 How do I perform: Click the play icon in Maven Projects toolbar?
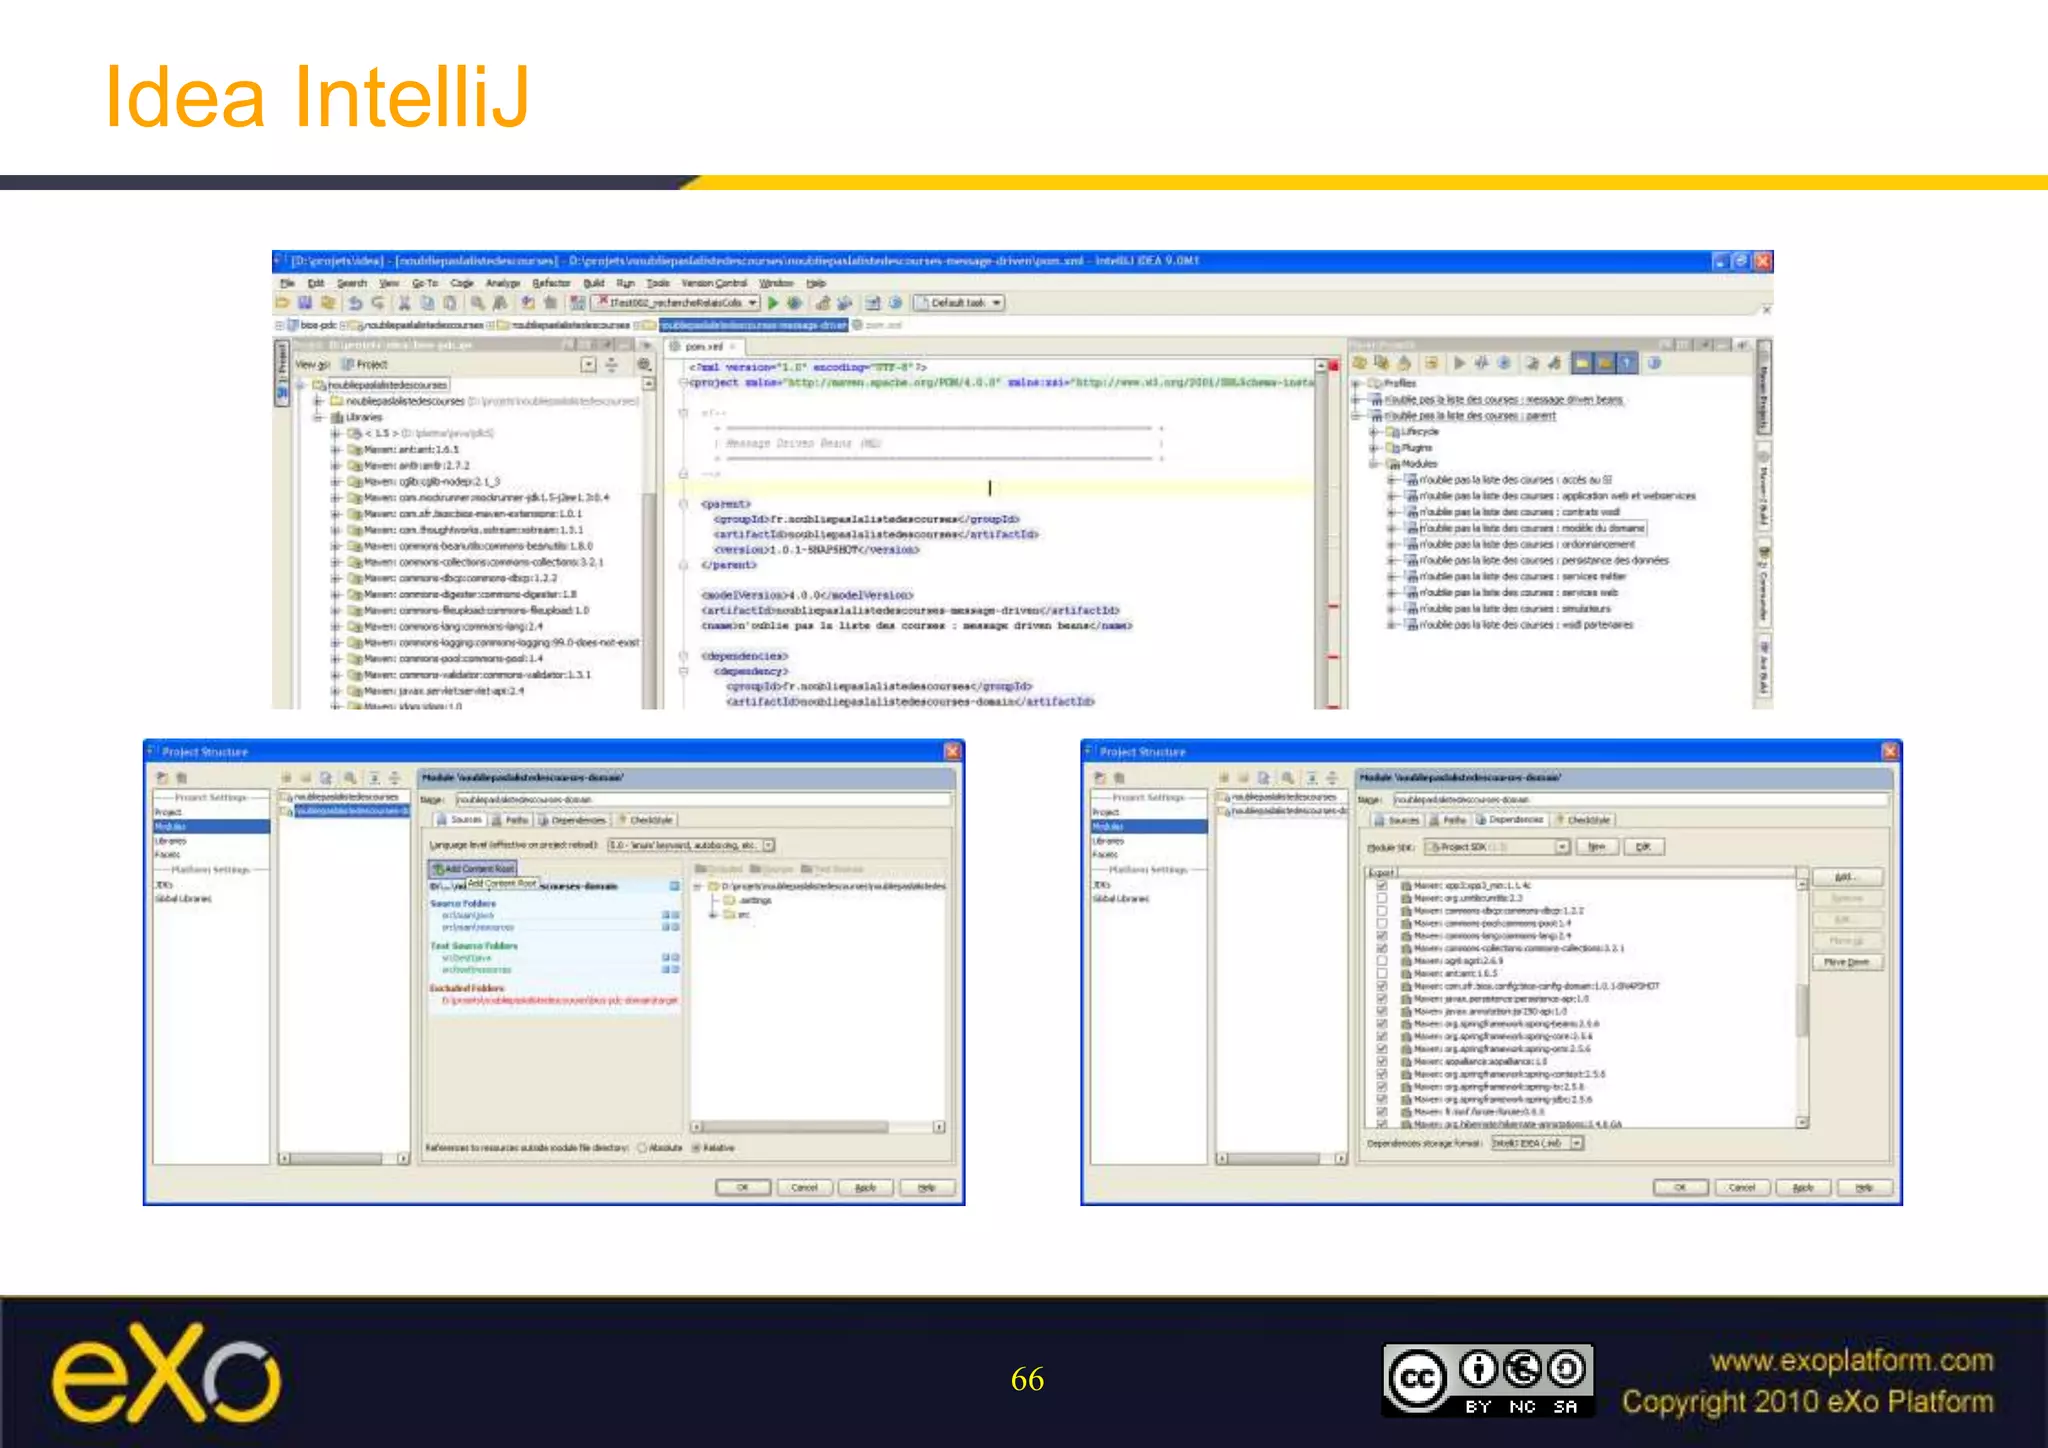pos(1459,363)
